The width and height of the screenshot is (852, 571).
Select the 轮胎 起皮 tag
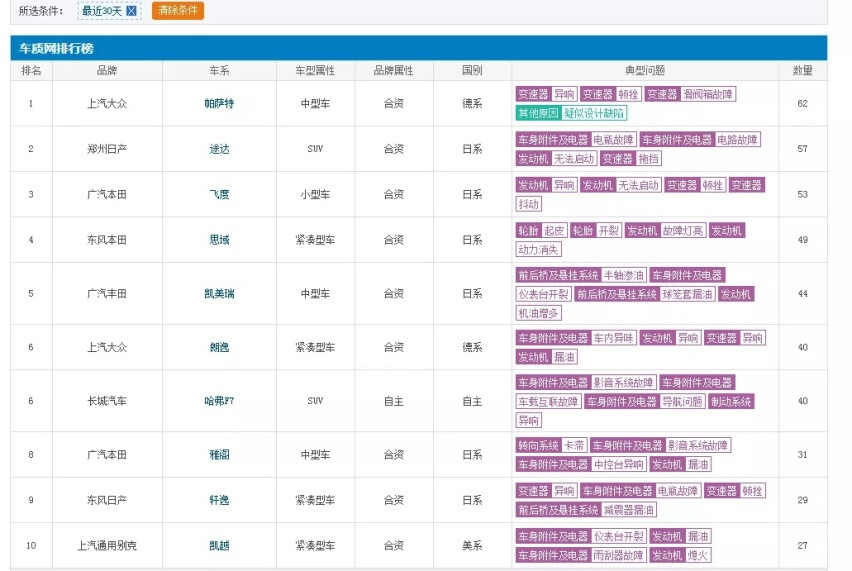click(x=541, y=230)
